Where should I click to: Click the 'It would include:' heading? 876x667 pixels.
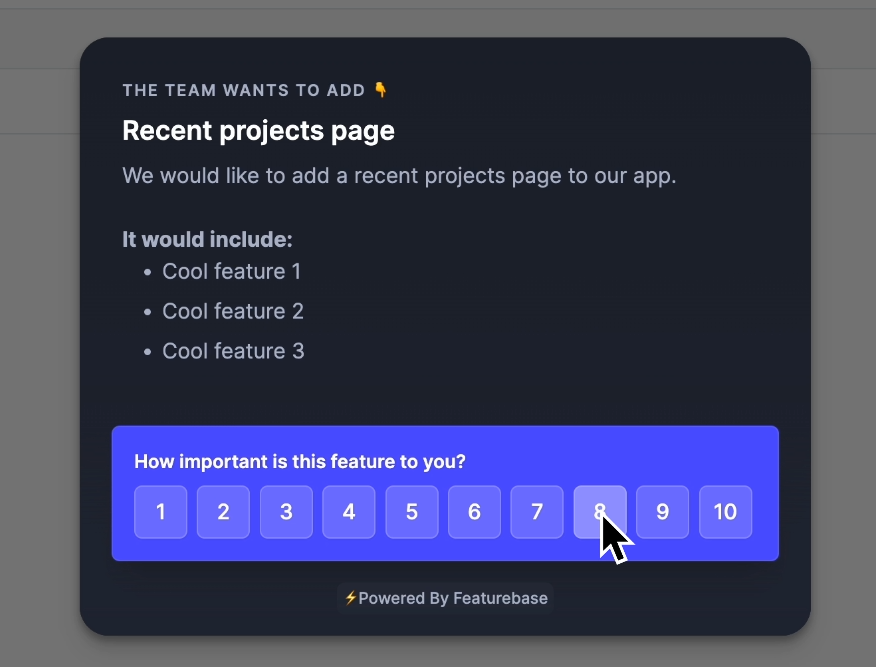point(207,240)
